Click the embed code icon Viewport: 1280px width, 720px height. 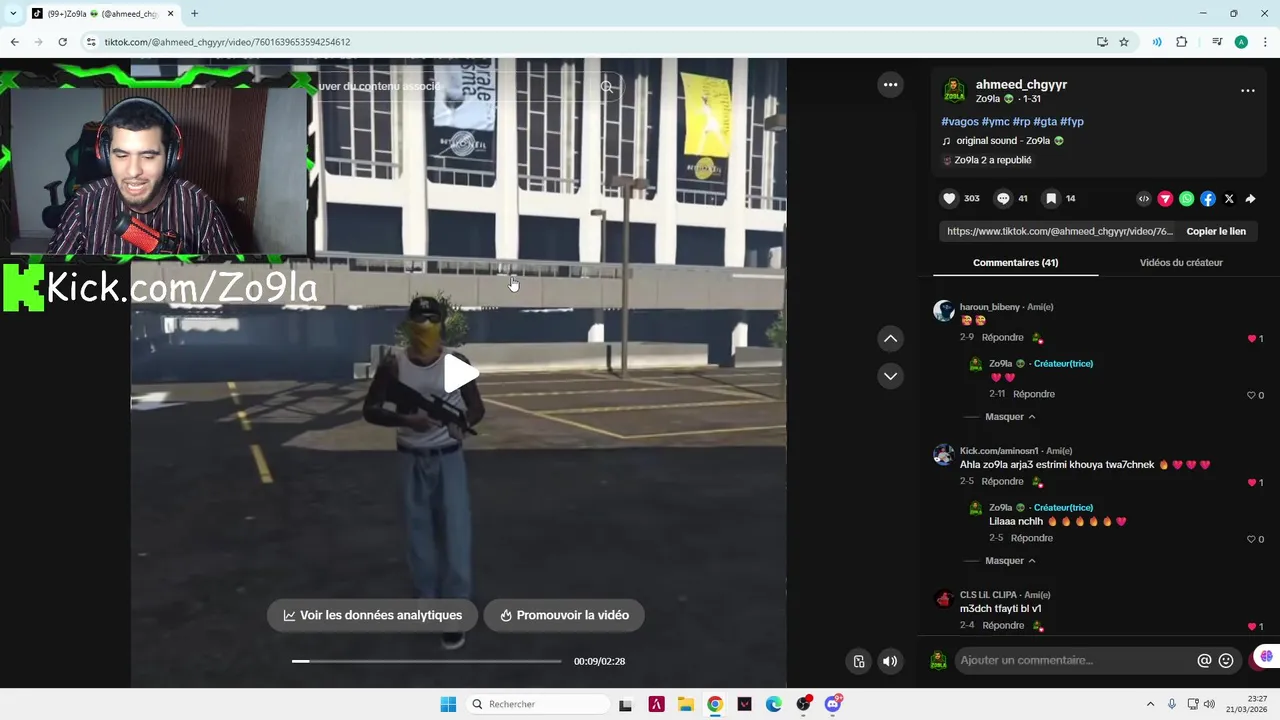pyautogui.click(x=1144, y=199)
